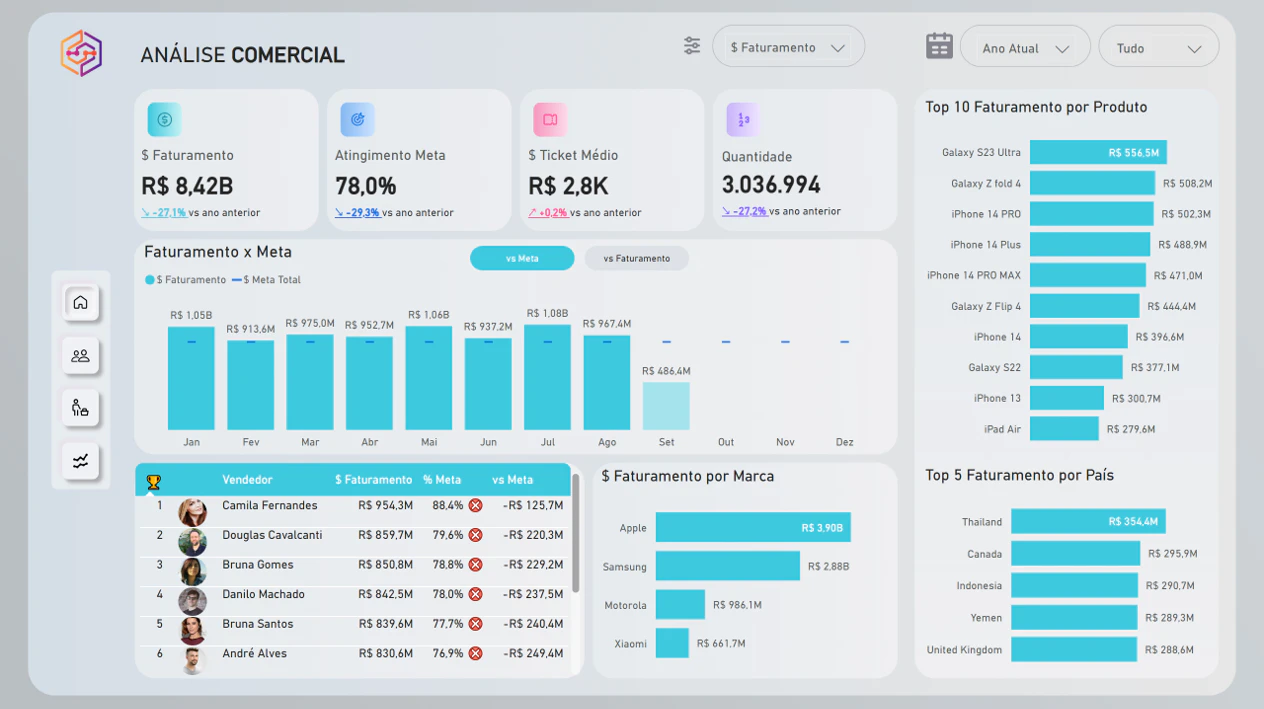Select the vs Meta toggle button
The width and height of the screenshot is (1264, 709).
(522, 258)
